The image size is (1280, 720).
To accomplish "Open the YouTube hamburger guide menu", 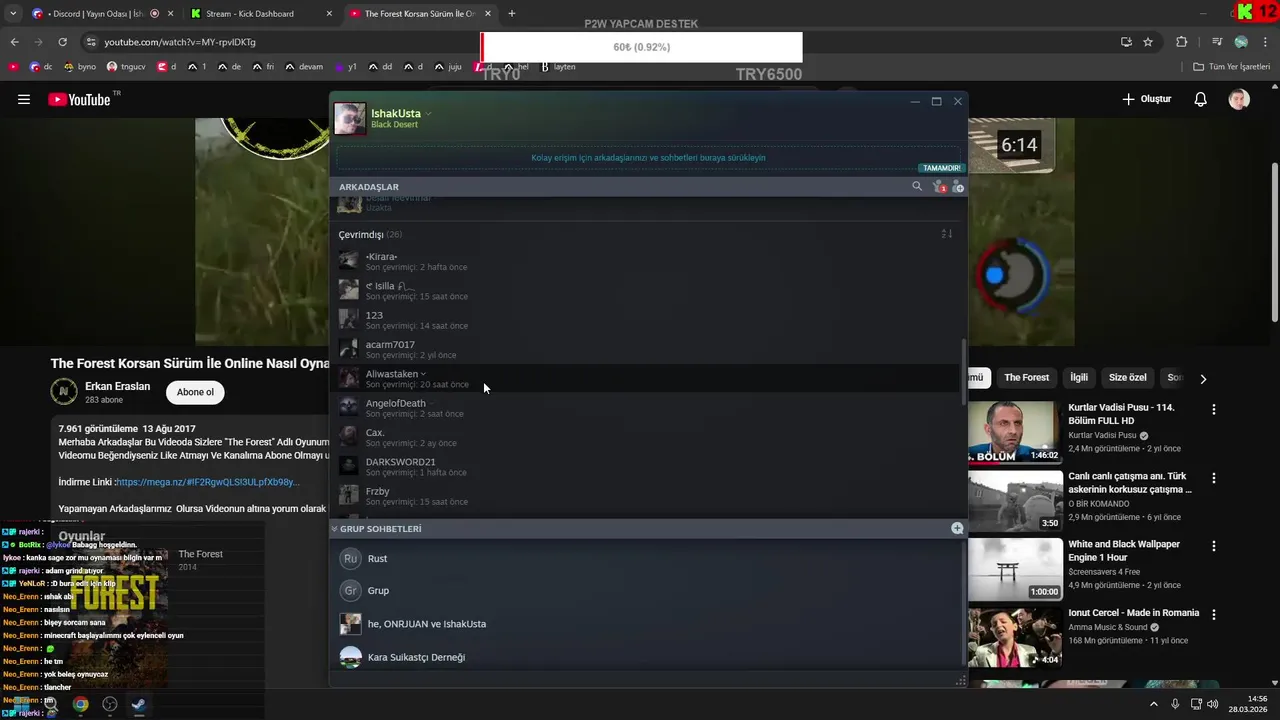I will (x=24, y=99).
